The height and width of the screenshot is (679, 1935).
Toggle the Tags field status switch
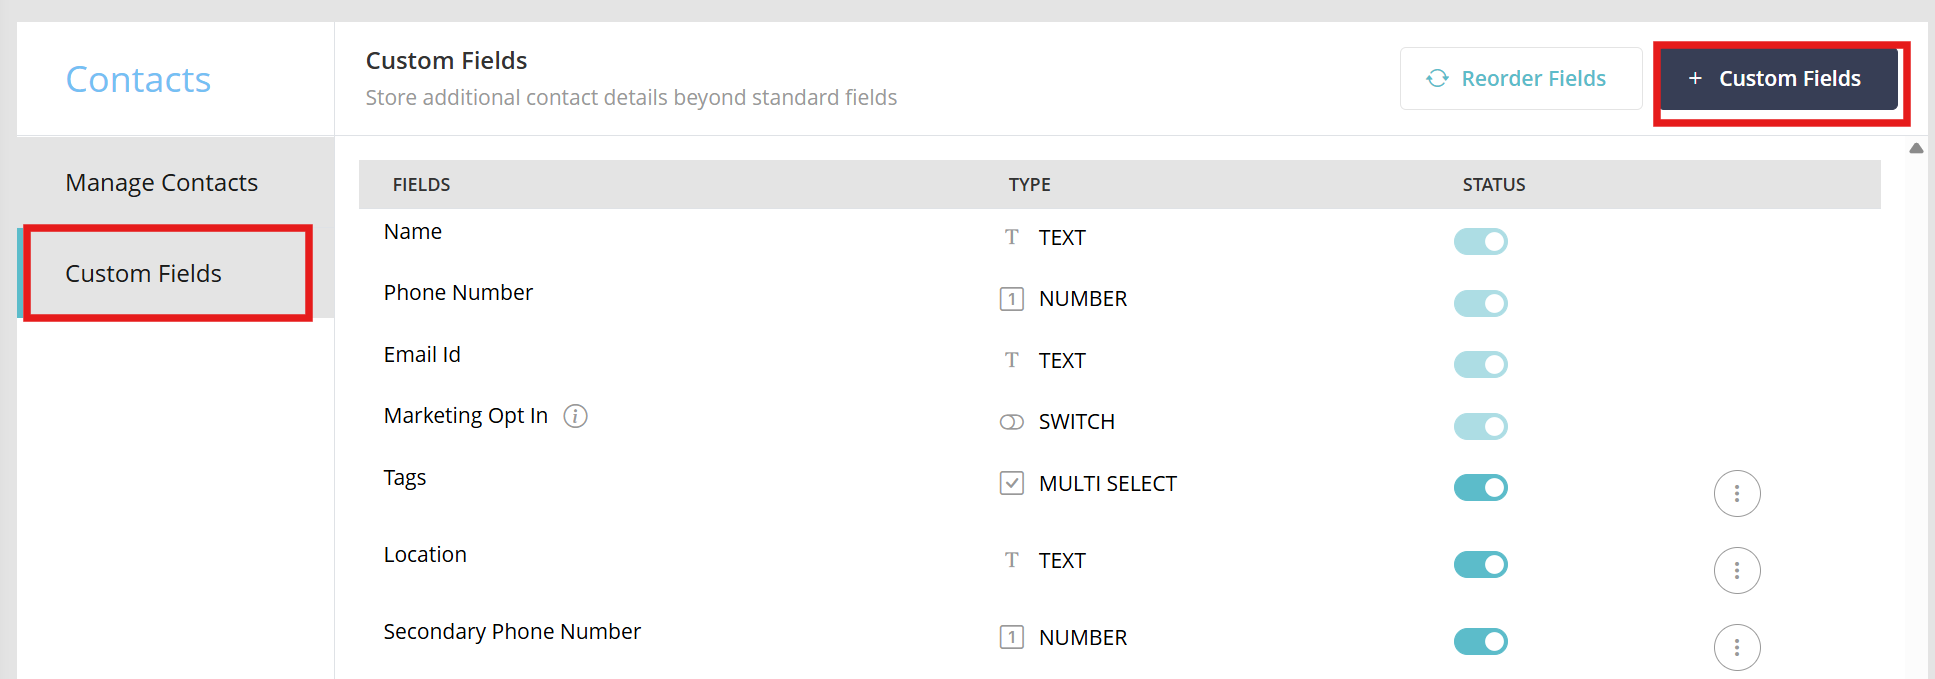pos(1480,487)
